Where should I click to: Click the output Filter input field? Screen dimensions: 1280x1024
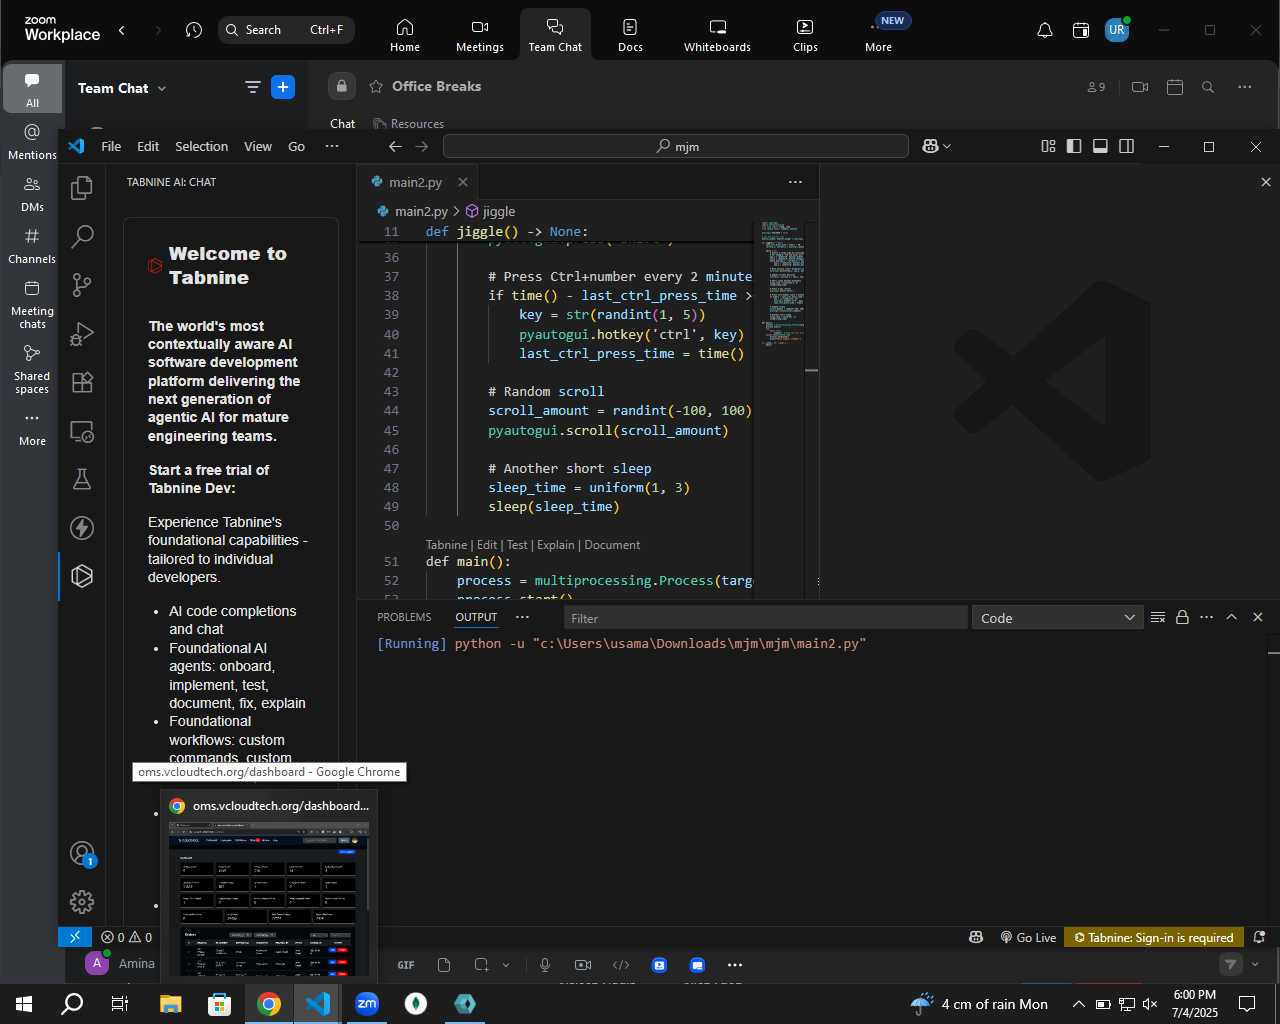click(x=765, y=618)
